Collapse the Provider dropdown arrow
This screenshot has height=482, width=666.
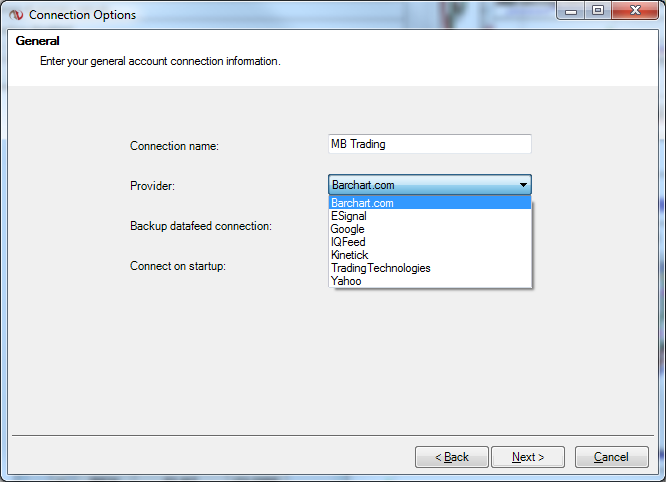point(522,185)
